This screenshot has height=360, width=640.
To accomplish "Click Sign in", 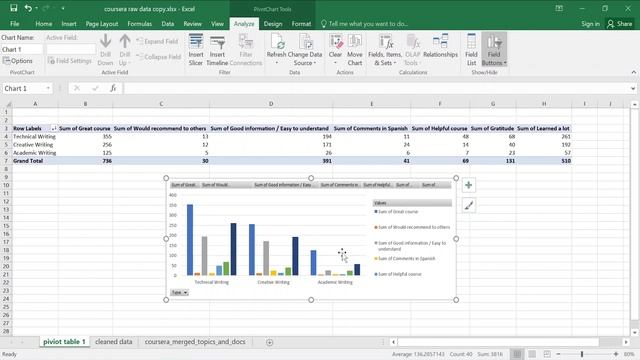I will [590, 24].
